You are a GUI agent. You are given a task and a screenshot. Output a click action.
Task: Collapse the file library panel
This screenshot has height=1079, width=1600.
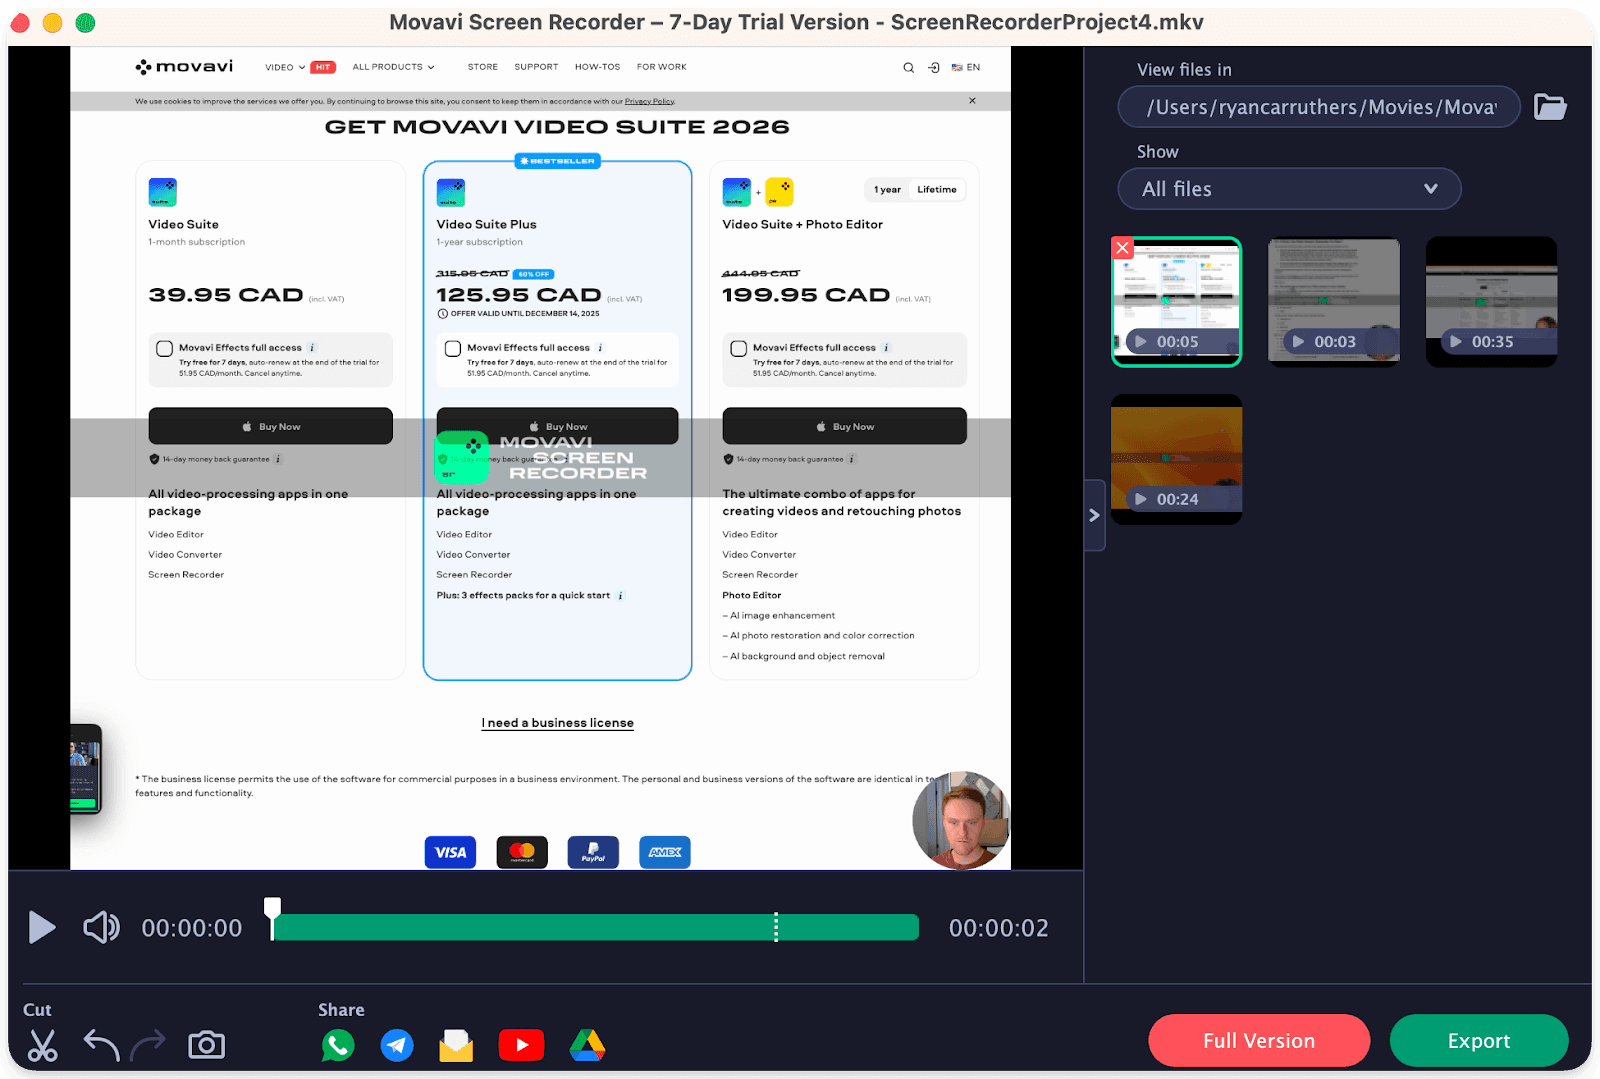pos(1094,515)
